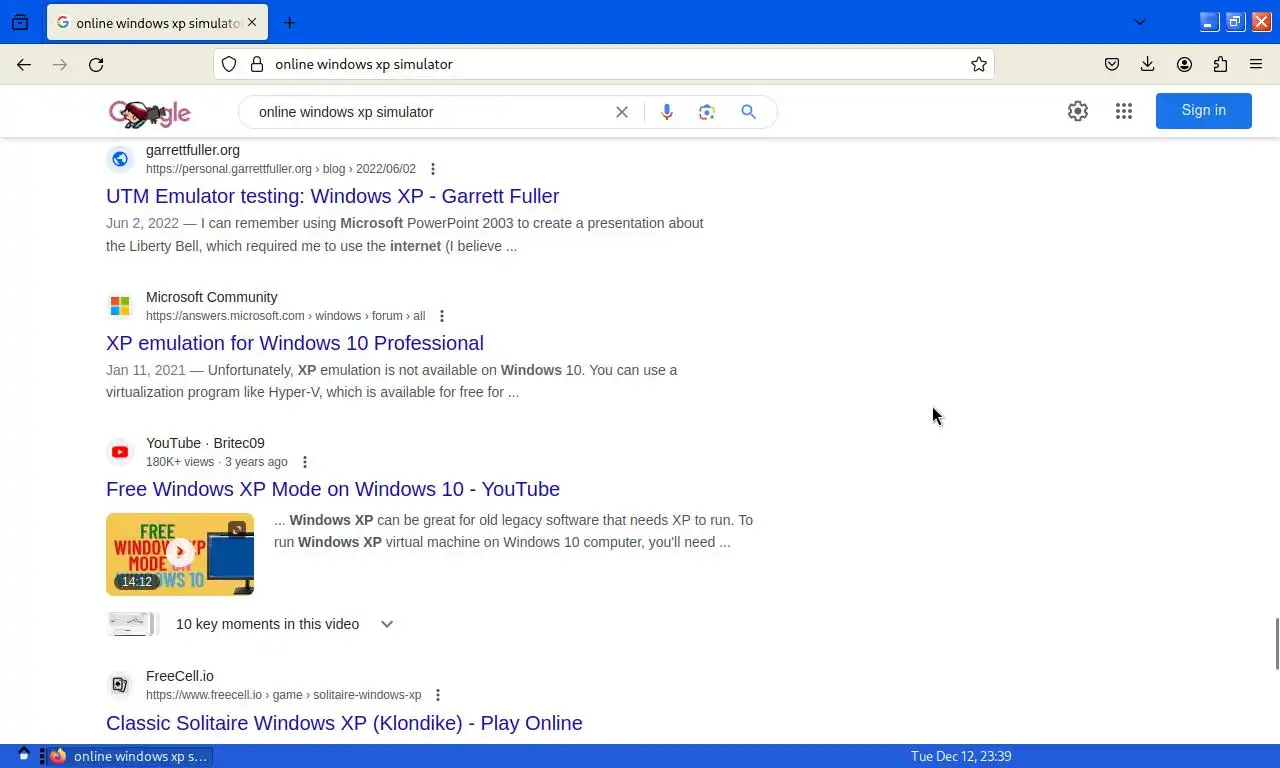Click the answers.microsoft.com breadcrumb URL
The image size is (1280, 768).
[285, 316]
